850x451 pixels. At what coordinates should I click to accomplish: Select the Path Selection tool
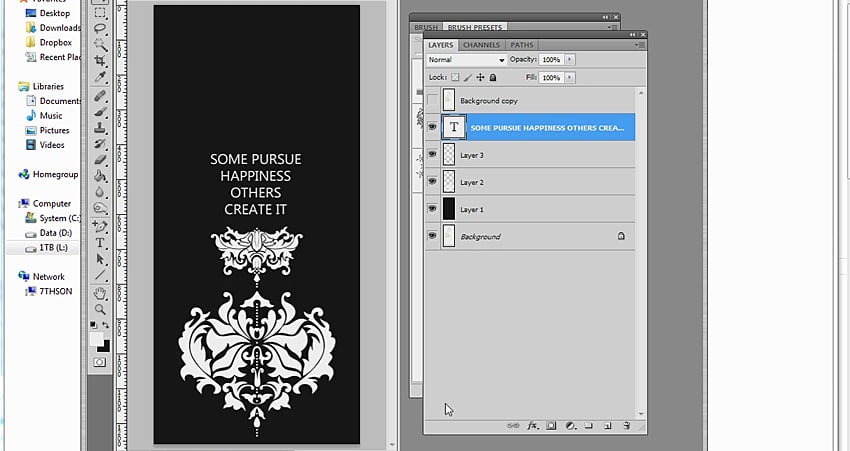coord(100,259)
